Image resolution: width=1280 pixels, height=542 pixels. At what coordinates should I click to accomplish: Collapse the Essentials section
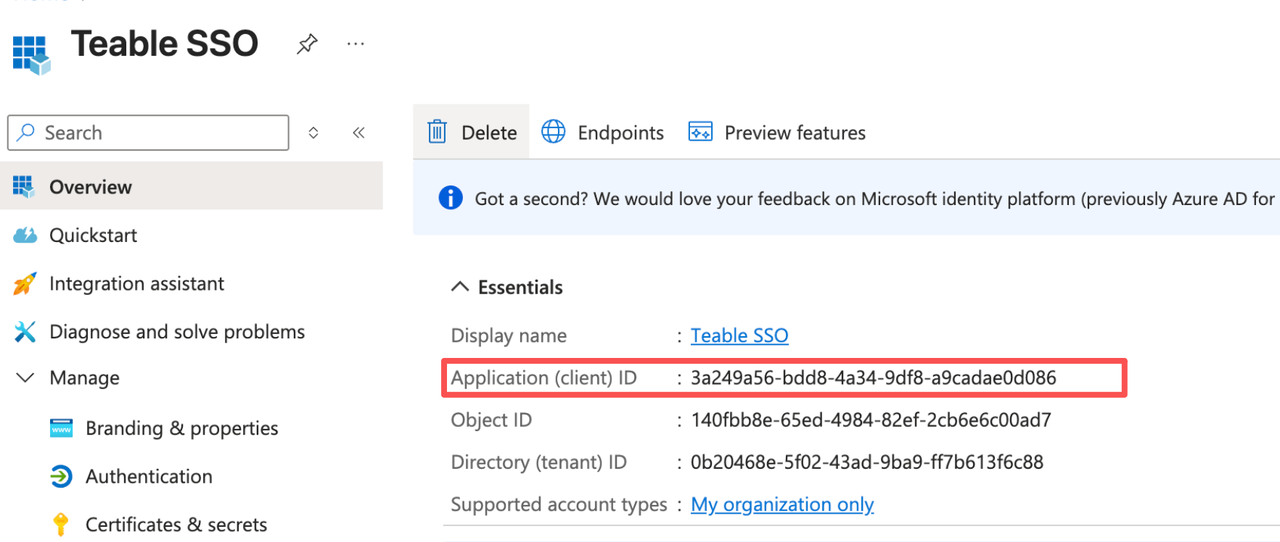(507, 287)
